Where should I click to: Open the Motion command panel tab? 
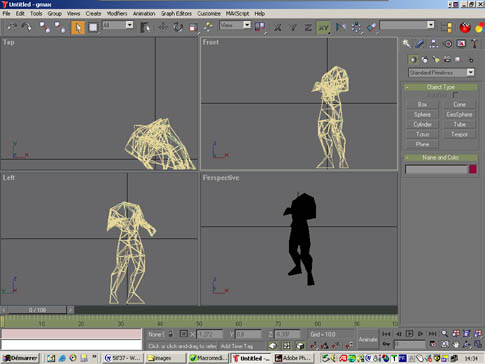click(448, 44)
